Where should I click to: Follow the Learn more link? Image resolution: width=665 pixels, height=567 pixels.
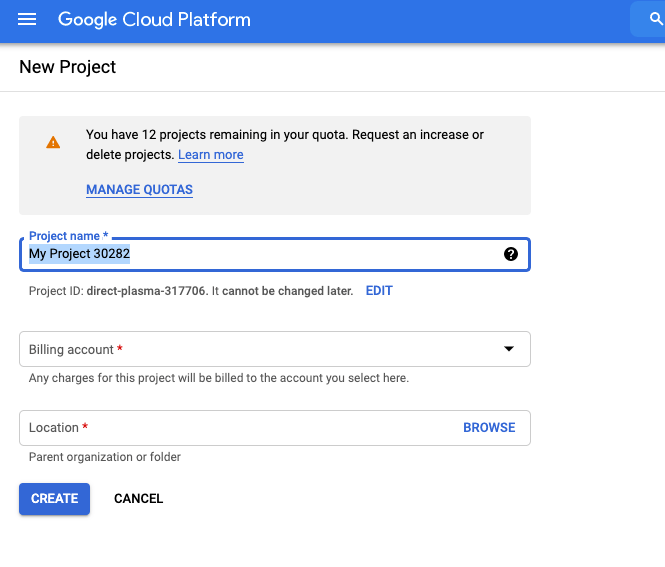pos(211,155)
